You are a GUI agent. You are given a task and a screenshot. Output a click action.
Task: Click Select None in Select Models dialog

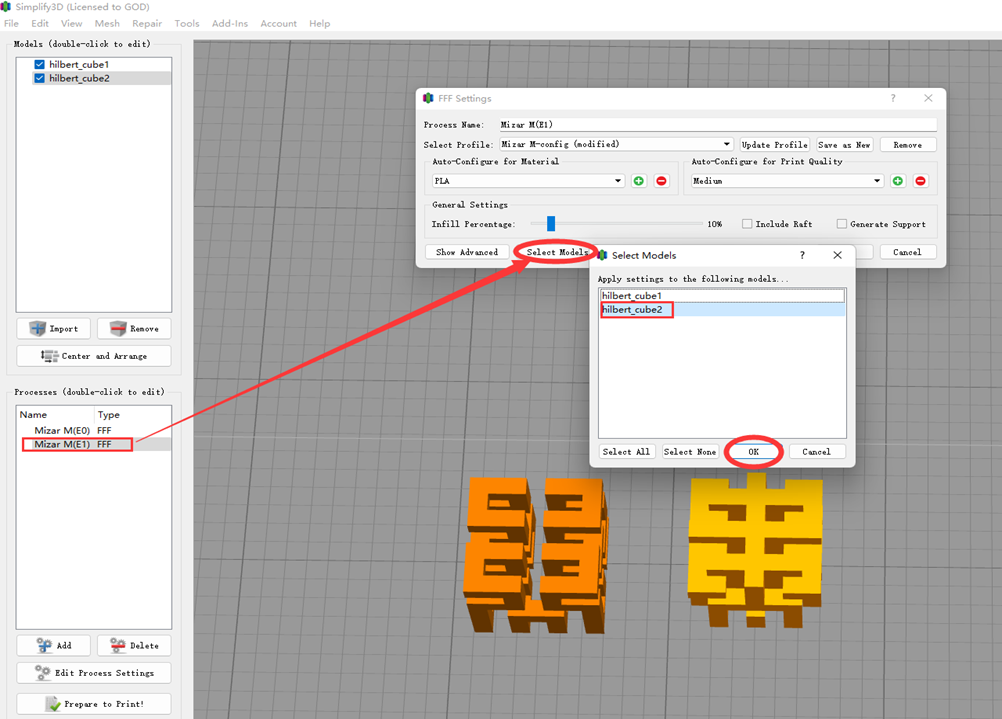(690, 451)
